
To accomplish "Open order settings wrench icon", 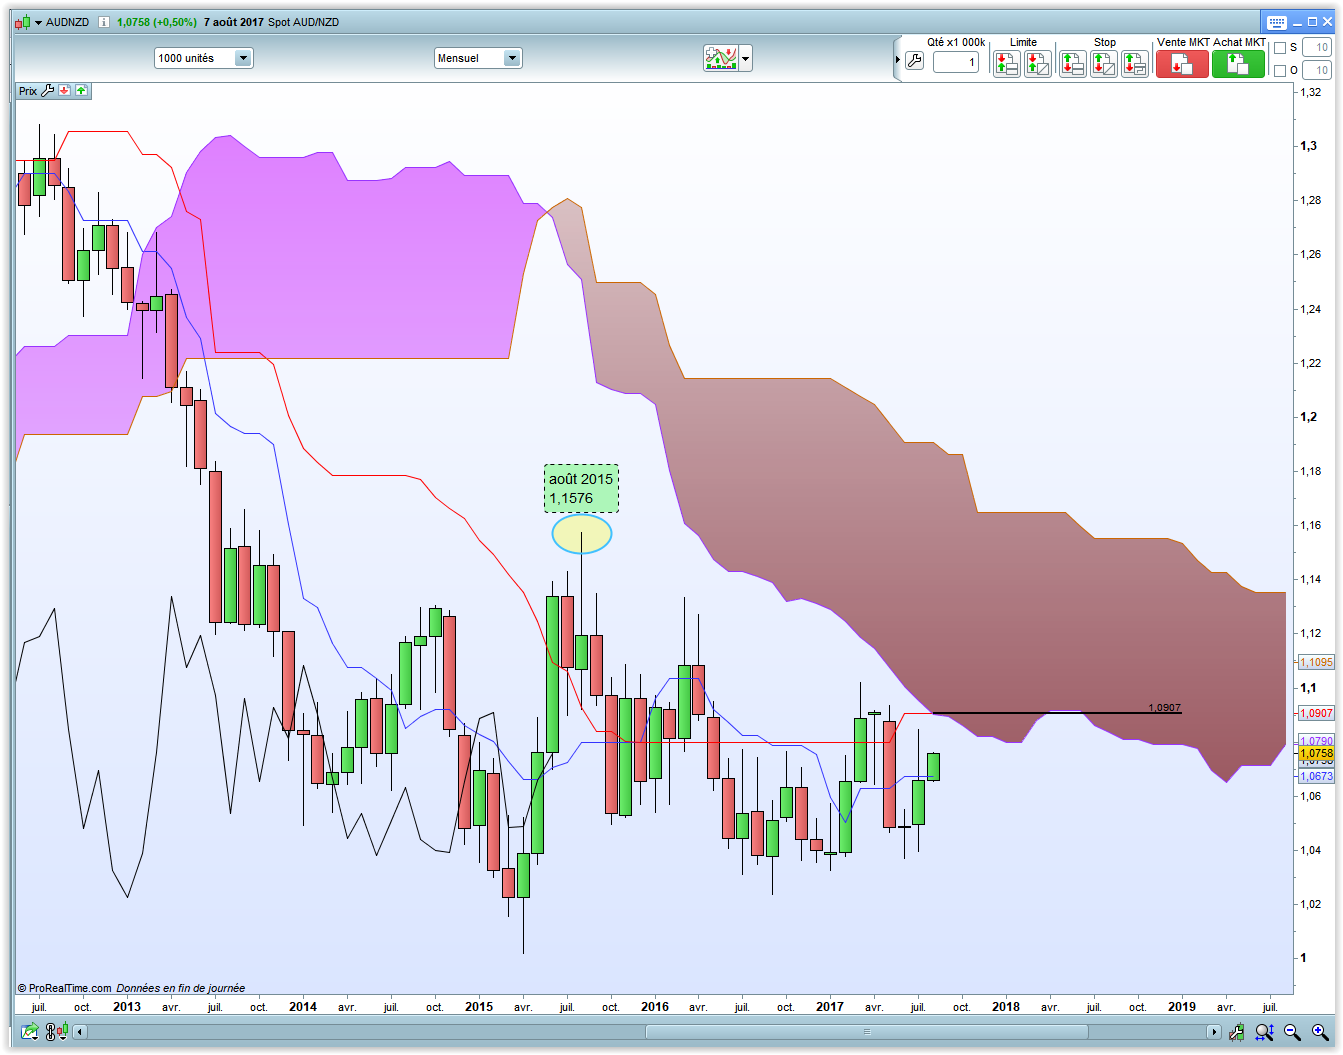I will [x=914, y=61].
